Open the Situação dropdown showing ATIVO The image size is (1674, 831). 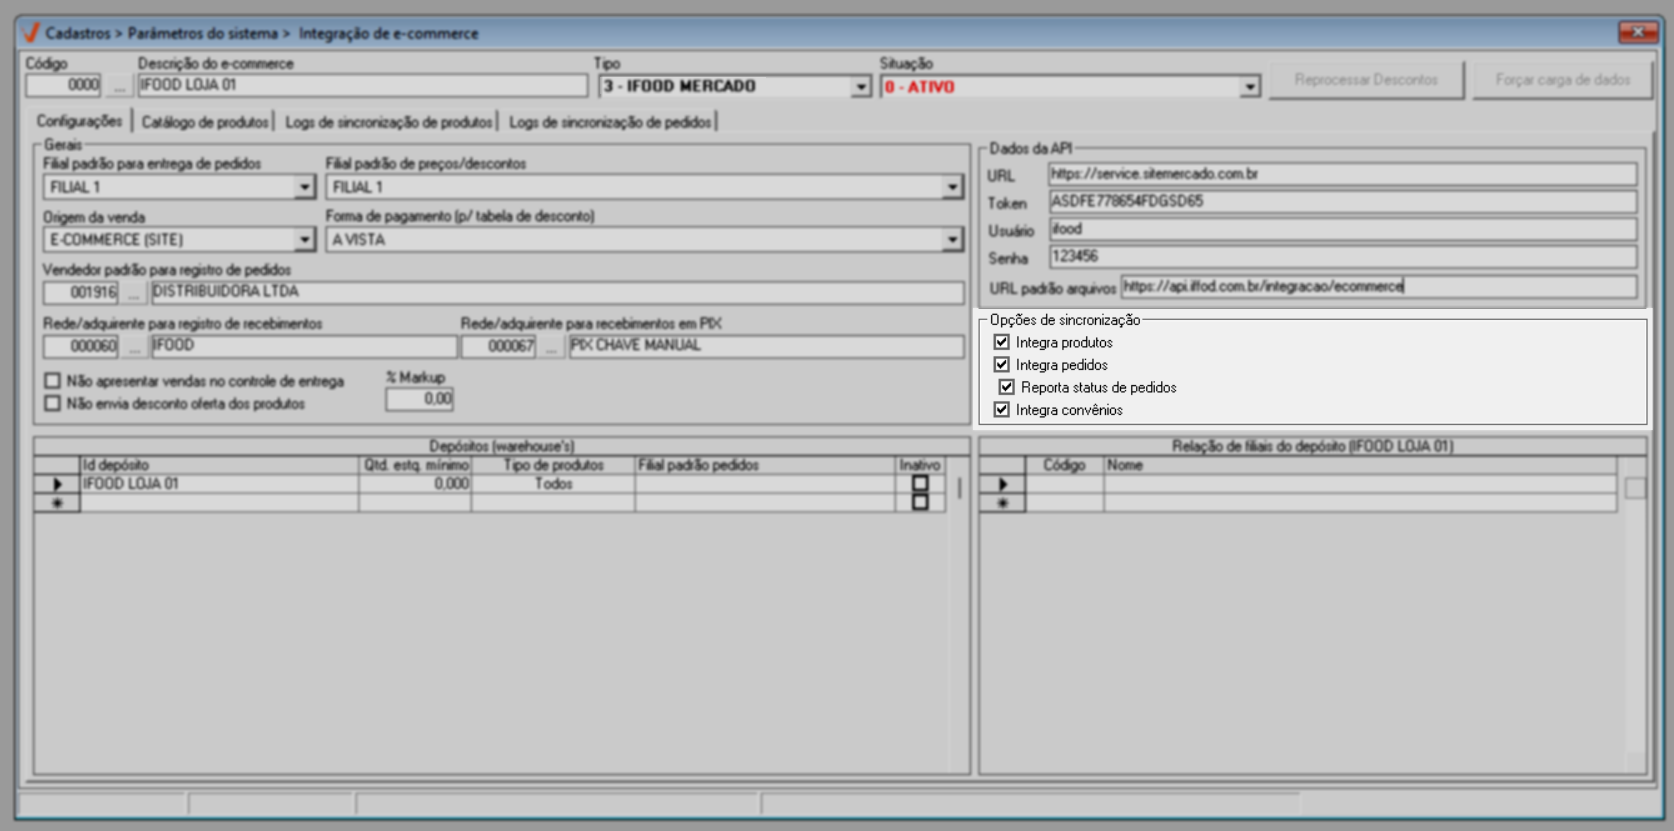pyautogui.click(x=1249, y=87)
